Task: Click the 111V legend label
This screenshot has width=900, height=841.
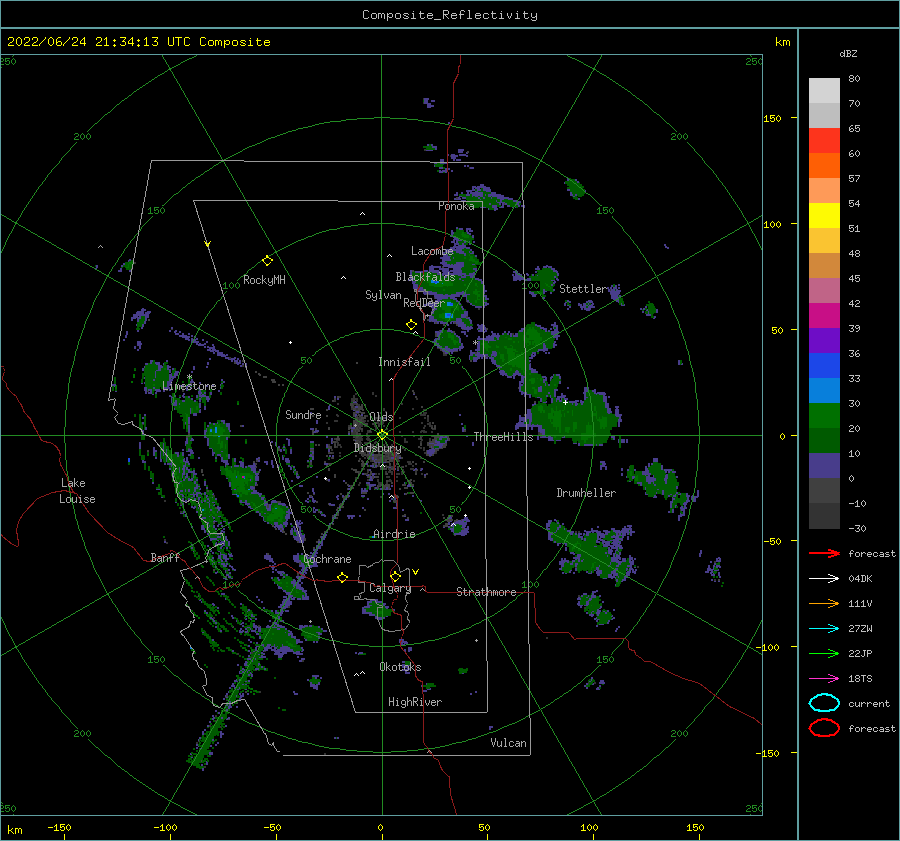Action: tap(860, 603)
